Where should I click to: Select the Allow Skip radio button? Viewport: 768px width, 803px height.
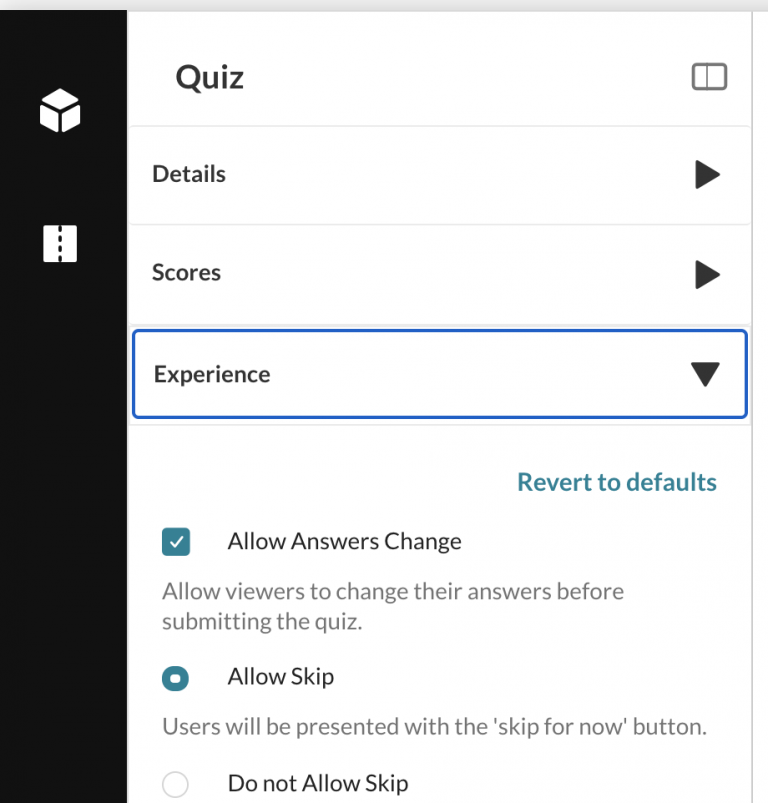pos(176,677)
